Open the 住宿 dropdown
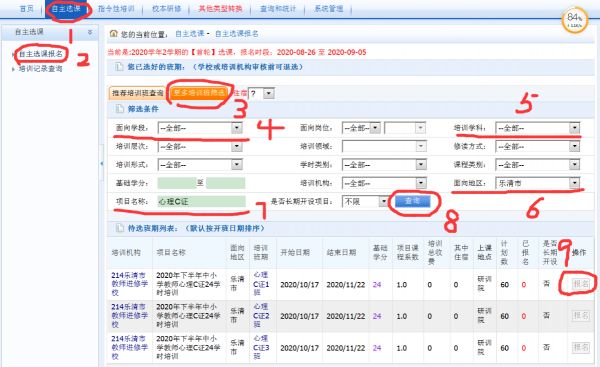 pos(261,93)
